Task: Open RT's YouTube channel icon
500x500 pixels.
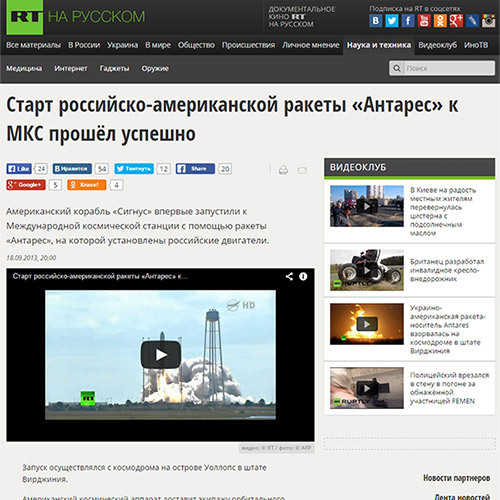Action: pyautogui.click(x=424, y=21)
